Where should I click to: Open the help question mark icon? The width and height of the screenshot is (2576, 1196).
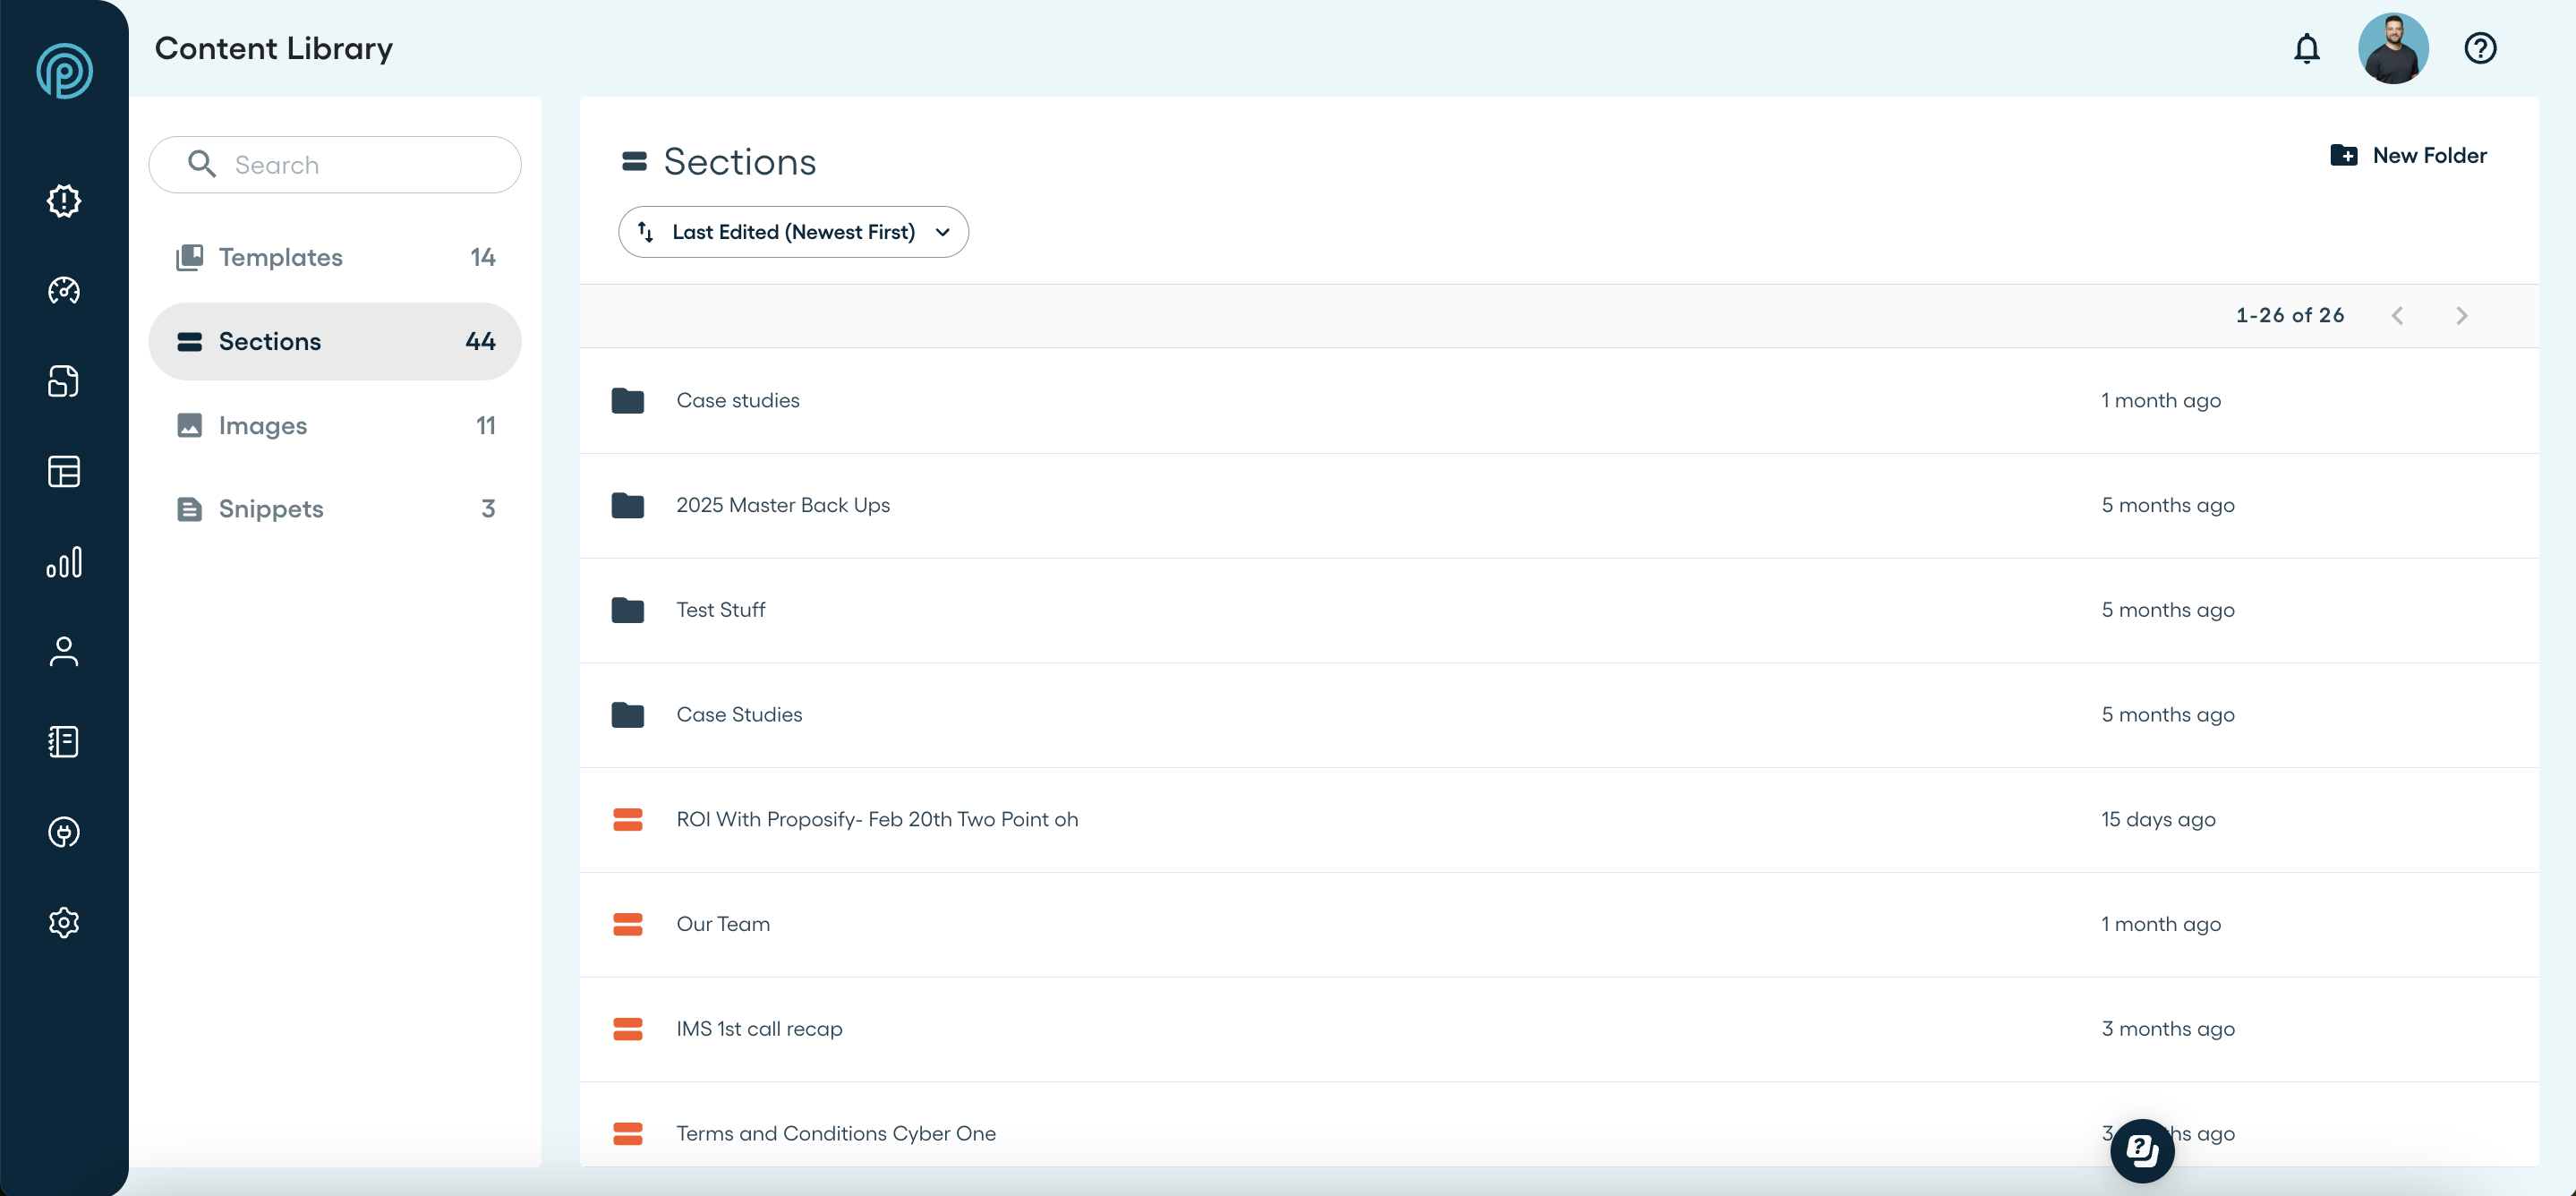pyautogui.click(x=2480, y=48)
